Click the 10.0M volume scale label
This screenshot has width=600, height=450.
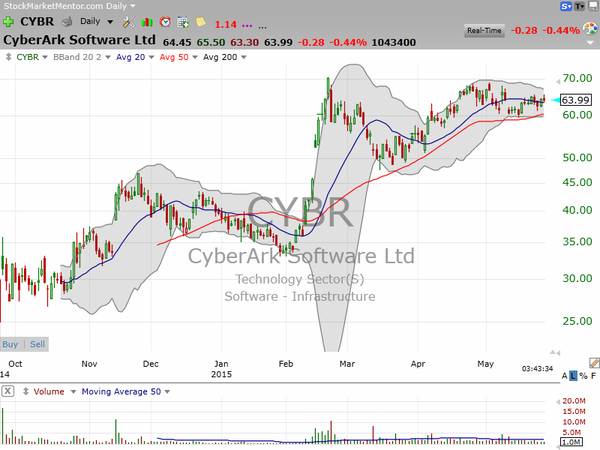[x=574, y=422]
